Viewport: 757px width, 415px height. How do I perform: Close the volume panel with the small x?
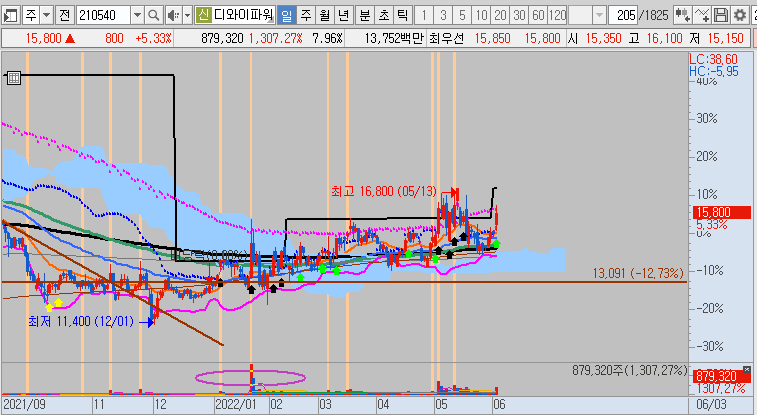pos(746,370)
